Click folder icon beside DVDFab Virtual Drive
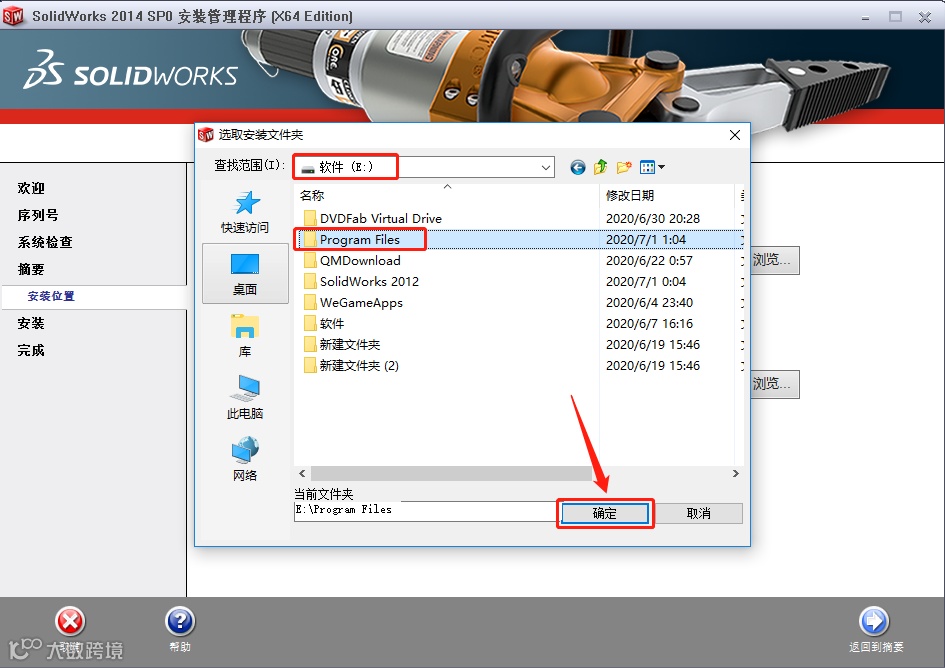Screen dimensions: 945x668 [310, 218]
